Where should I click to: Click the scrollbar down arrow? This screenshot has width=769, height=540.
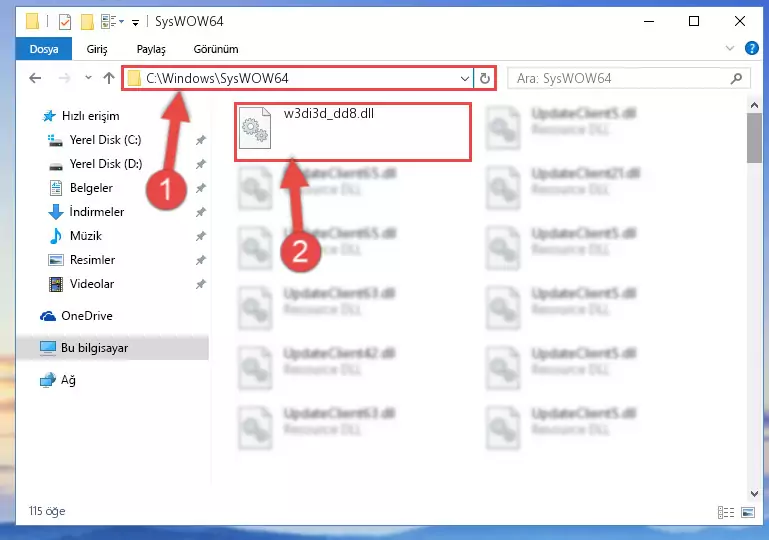[754, 493]
